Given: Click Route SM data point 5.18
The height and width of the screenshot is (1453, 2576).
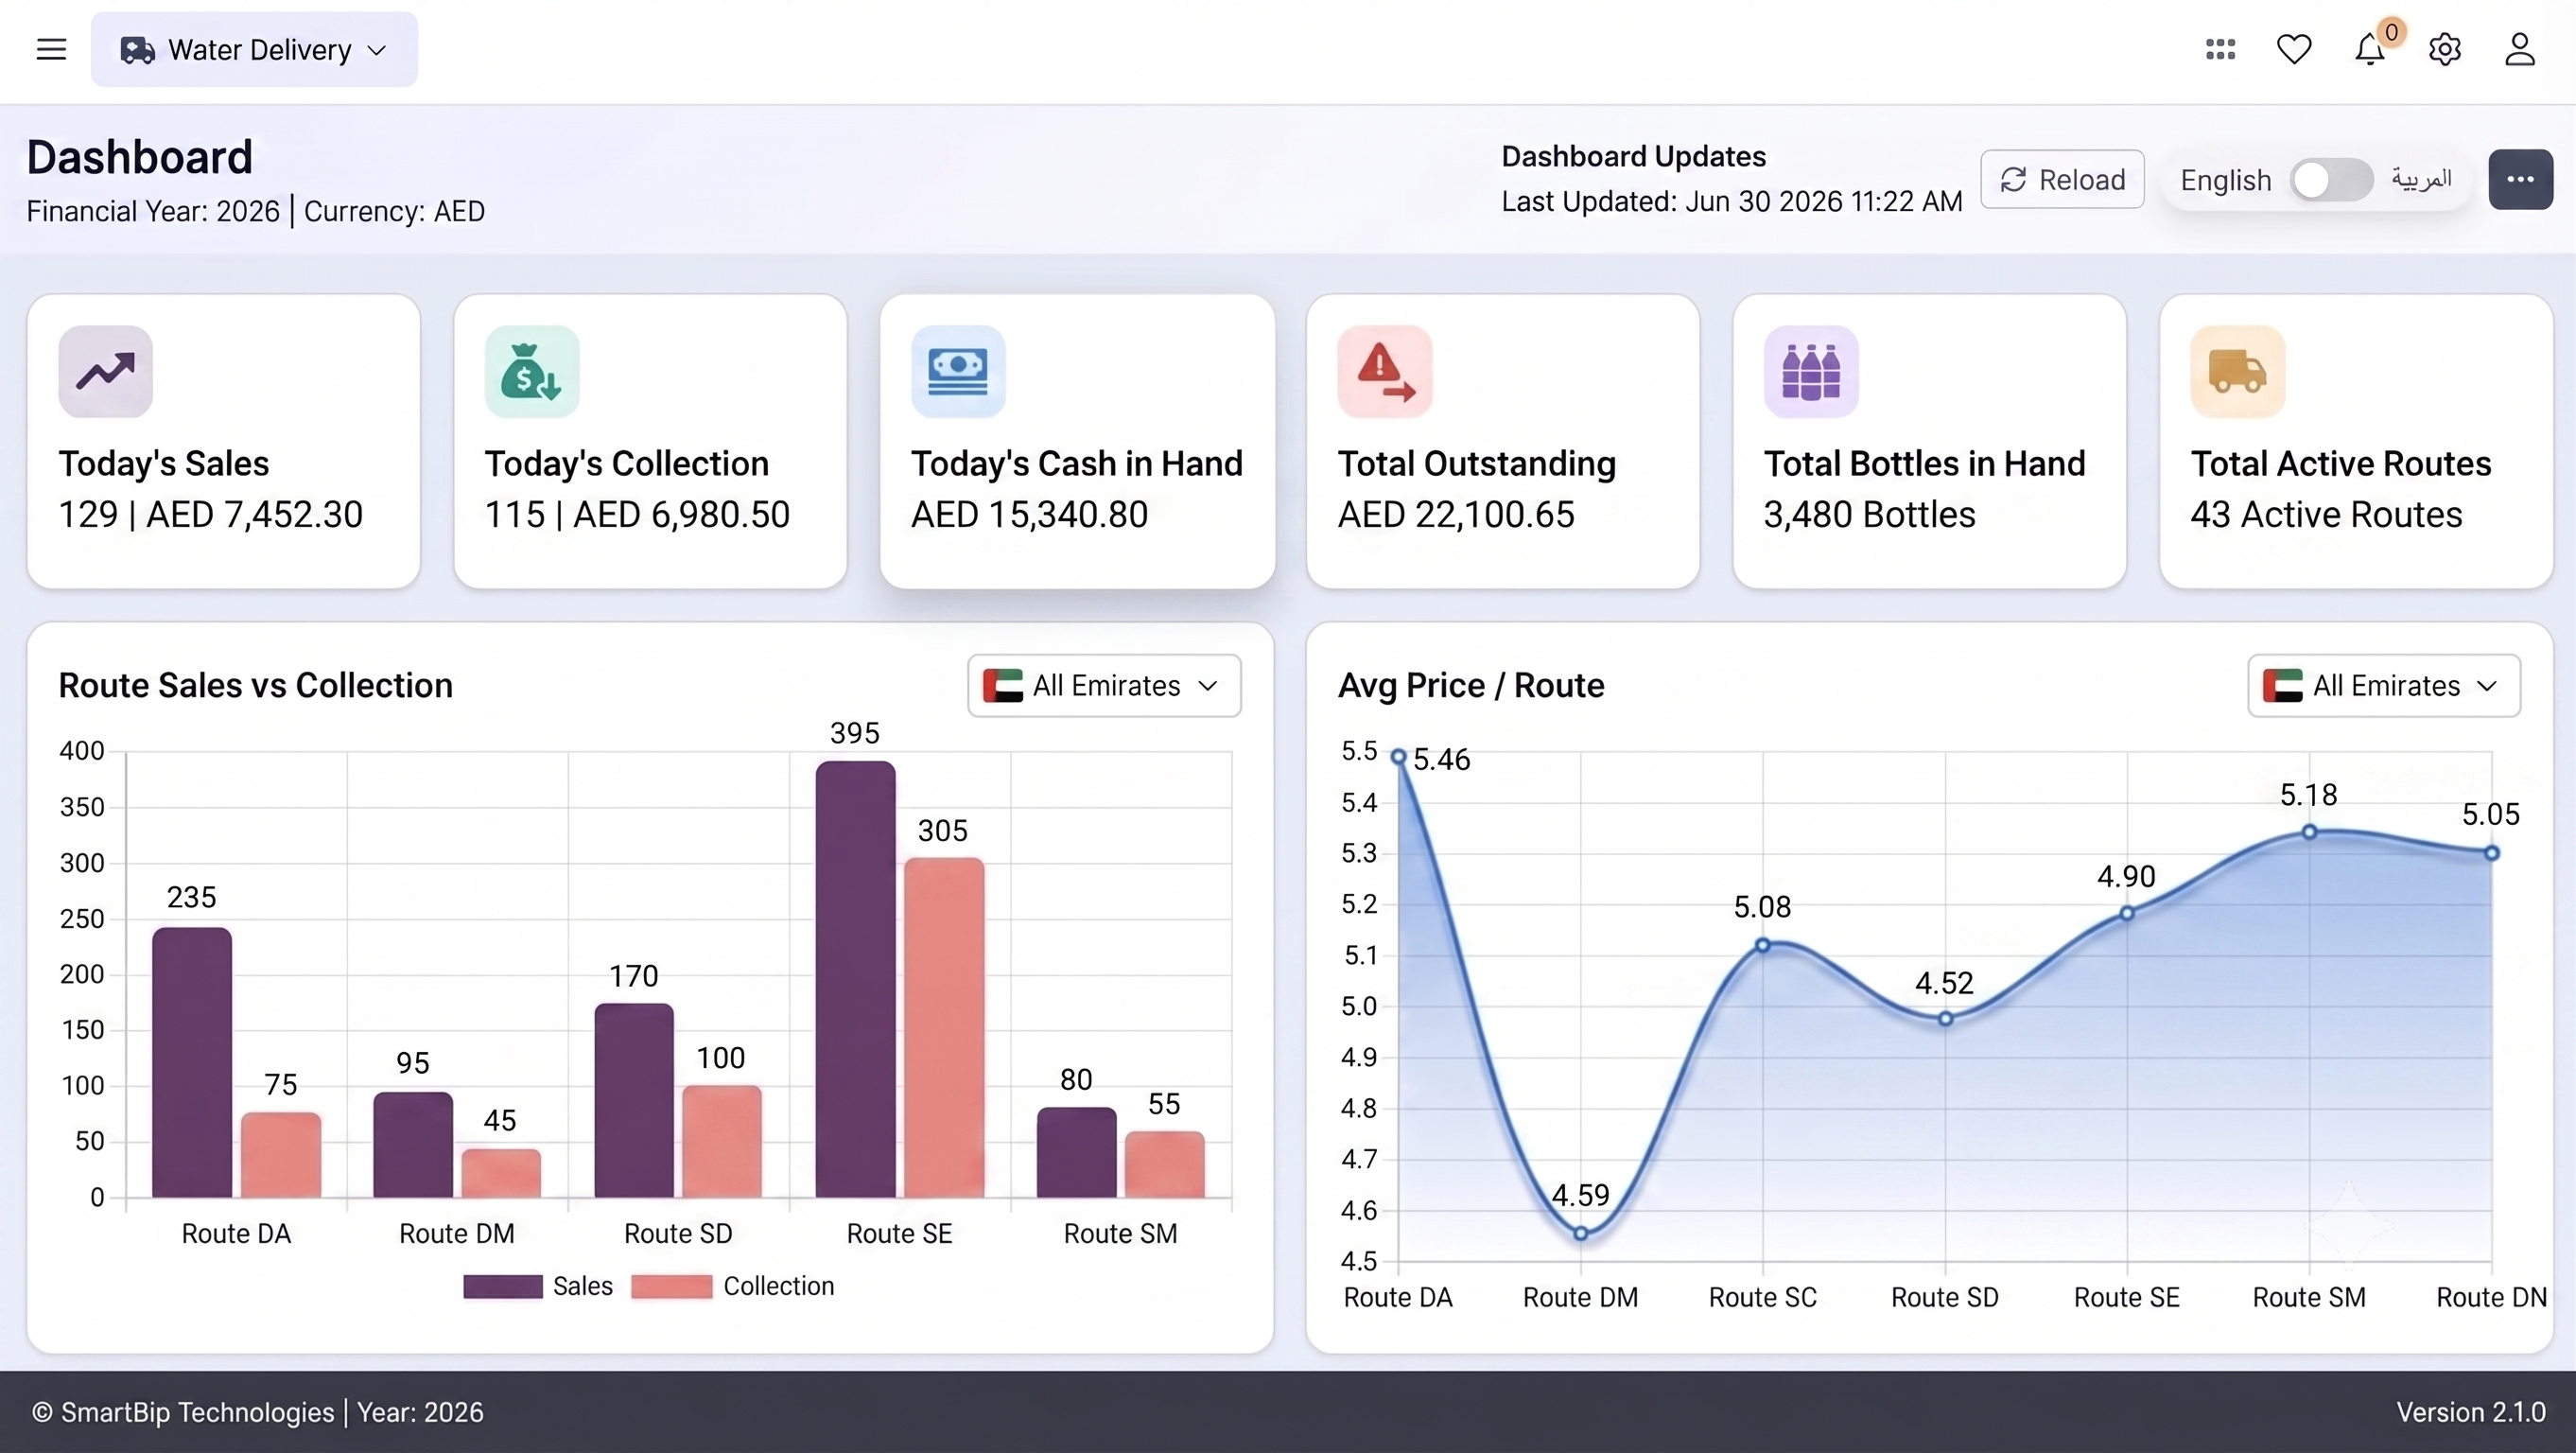Looking at the screenshot, I should tap(2310, 832).
